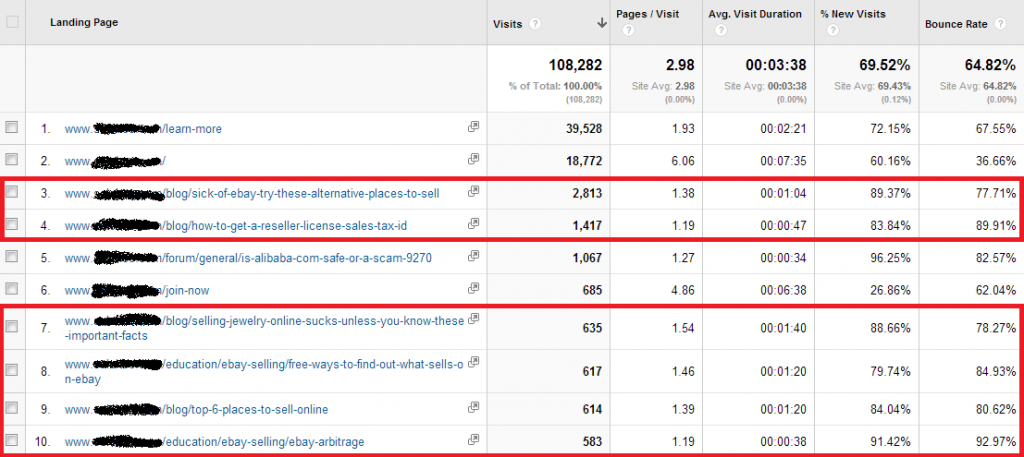The image size is (1024, 457).
Task: Check the box for row 4 reseller-license
Action: coord(12,225)
